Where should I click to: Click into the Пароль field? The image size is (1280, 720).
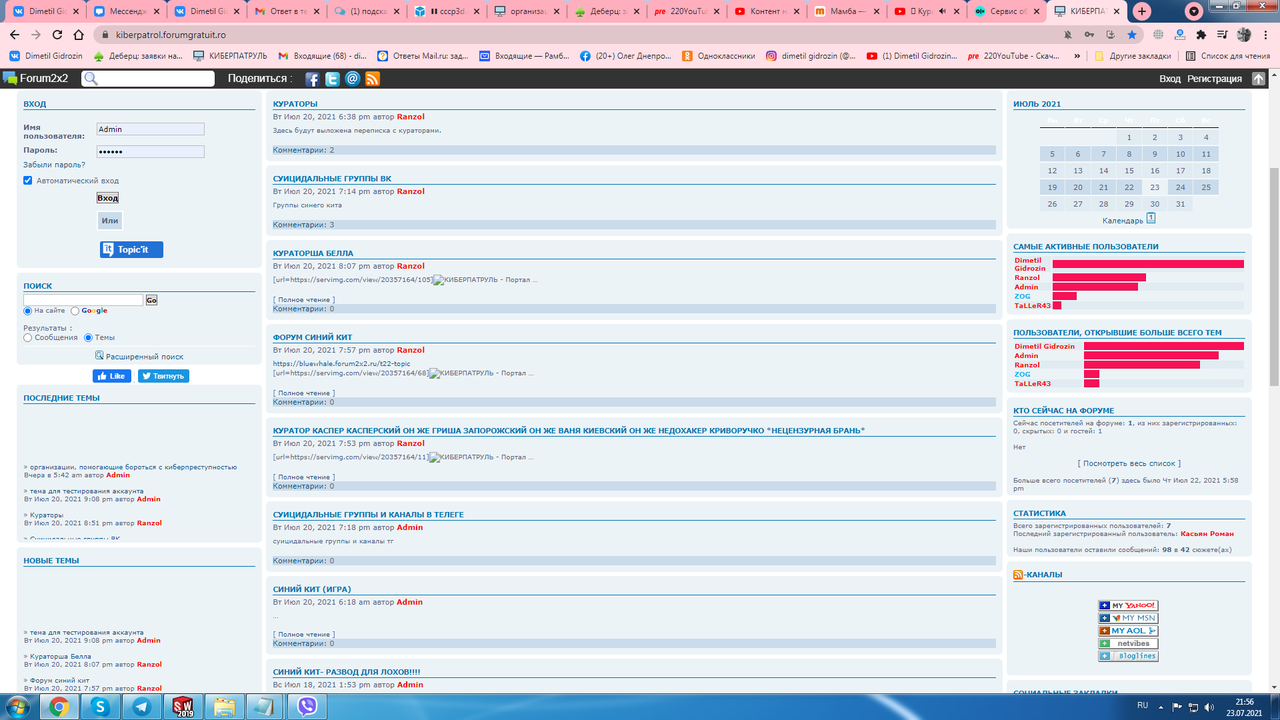tap(150, 152)
